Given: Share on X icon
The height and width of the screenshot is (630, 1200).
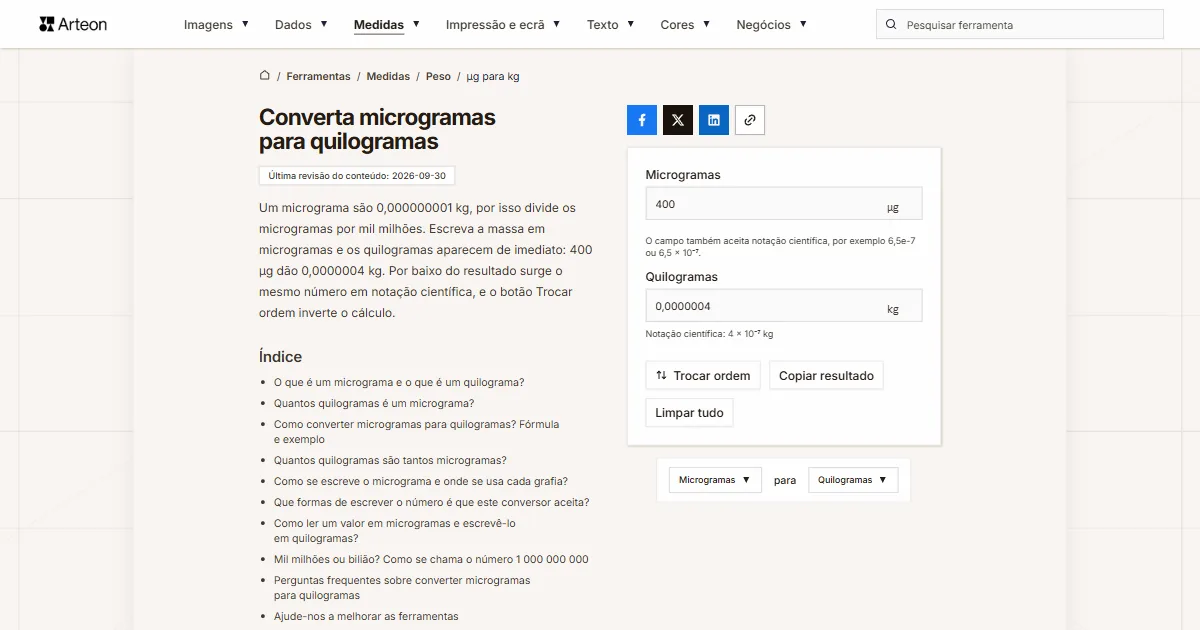Looking at the screenshot, I should tap(678, 120).
